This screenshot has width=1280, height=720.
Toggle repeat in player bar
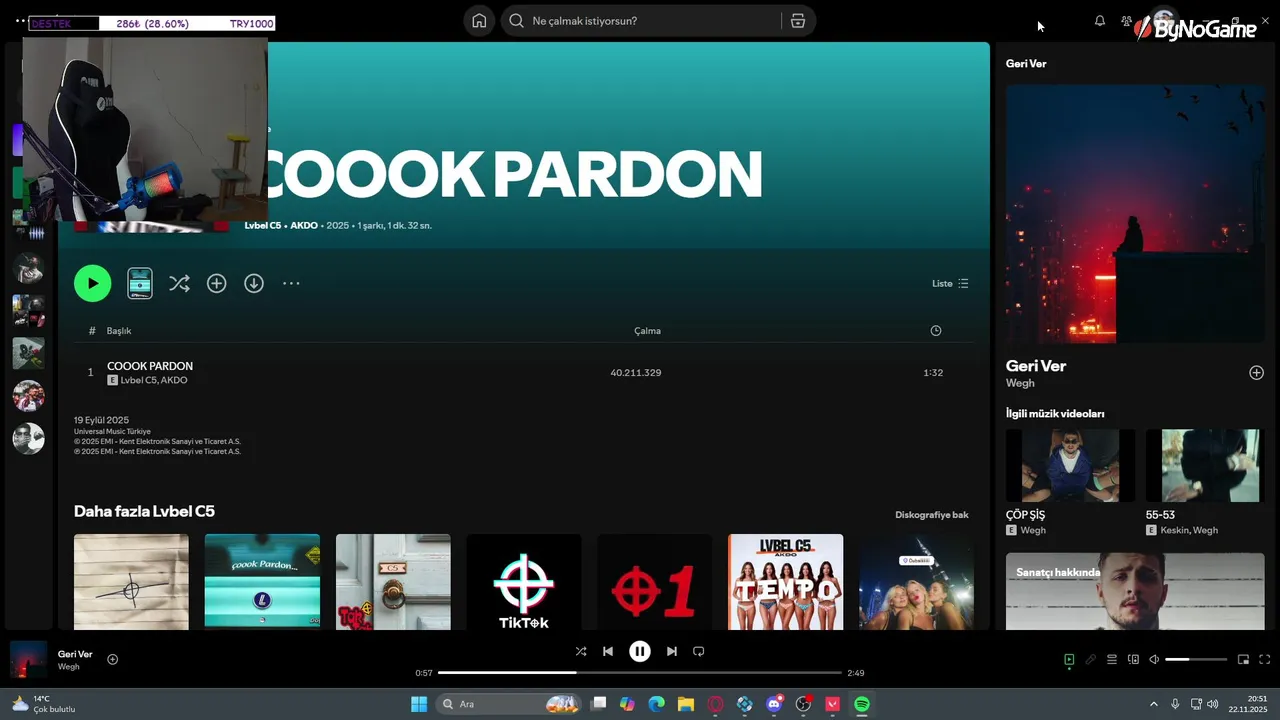(699, 651)
